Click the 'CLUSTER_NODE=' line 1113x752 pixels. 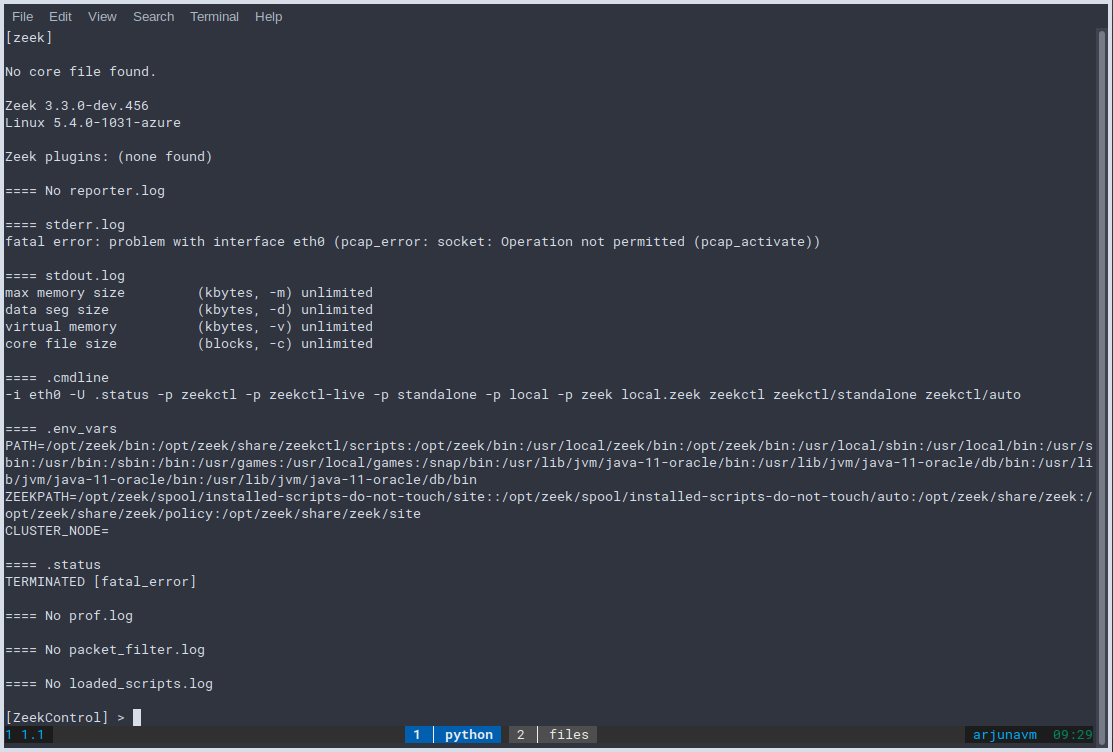point(57,531)
